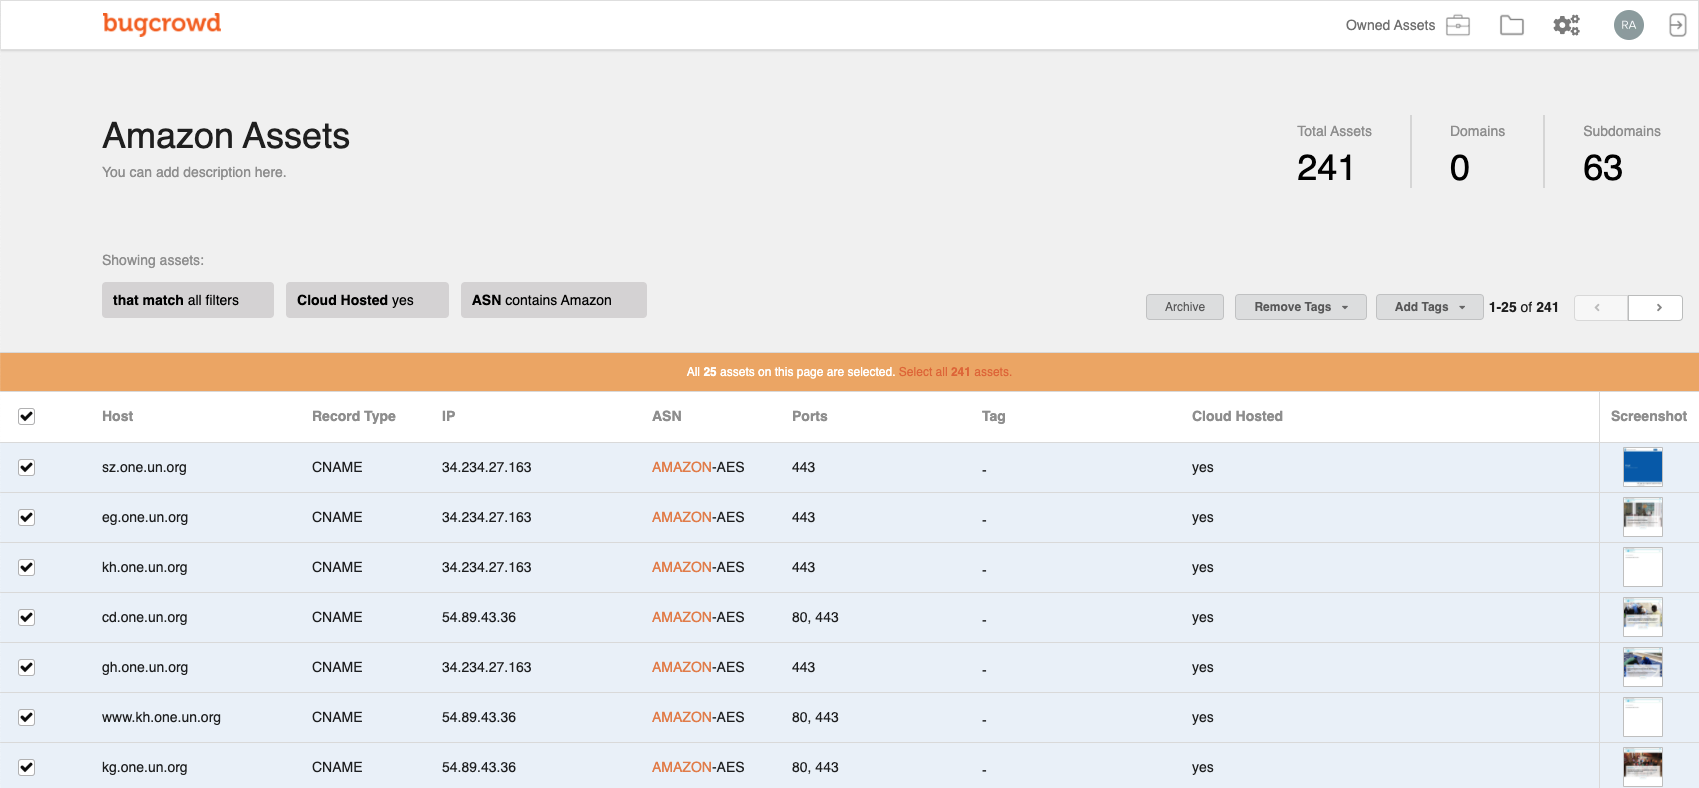Viewport: 1699px width, 788px height.
Task: Sort by the Ports column header
Action: (810, 416)
